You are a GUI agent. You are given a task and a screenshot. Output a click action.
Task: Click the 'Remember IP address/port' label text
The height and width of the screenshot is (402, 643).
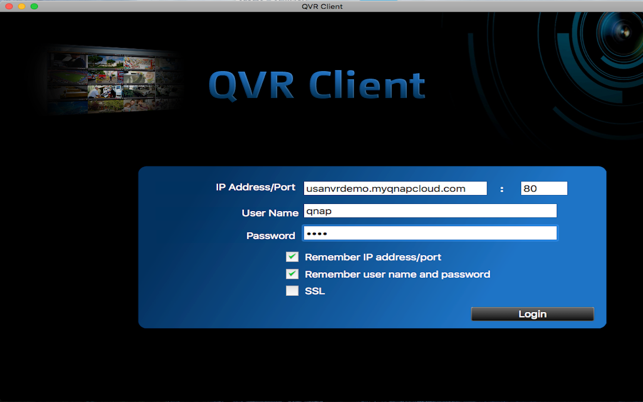tap(373, 257)
